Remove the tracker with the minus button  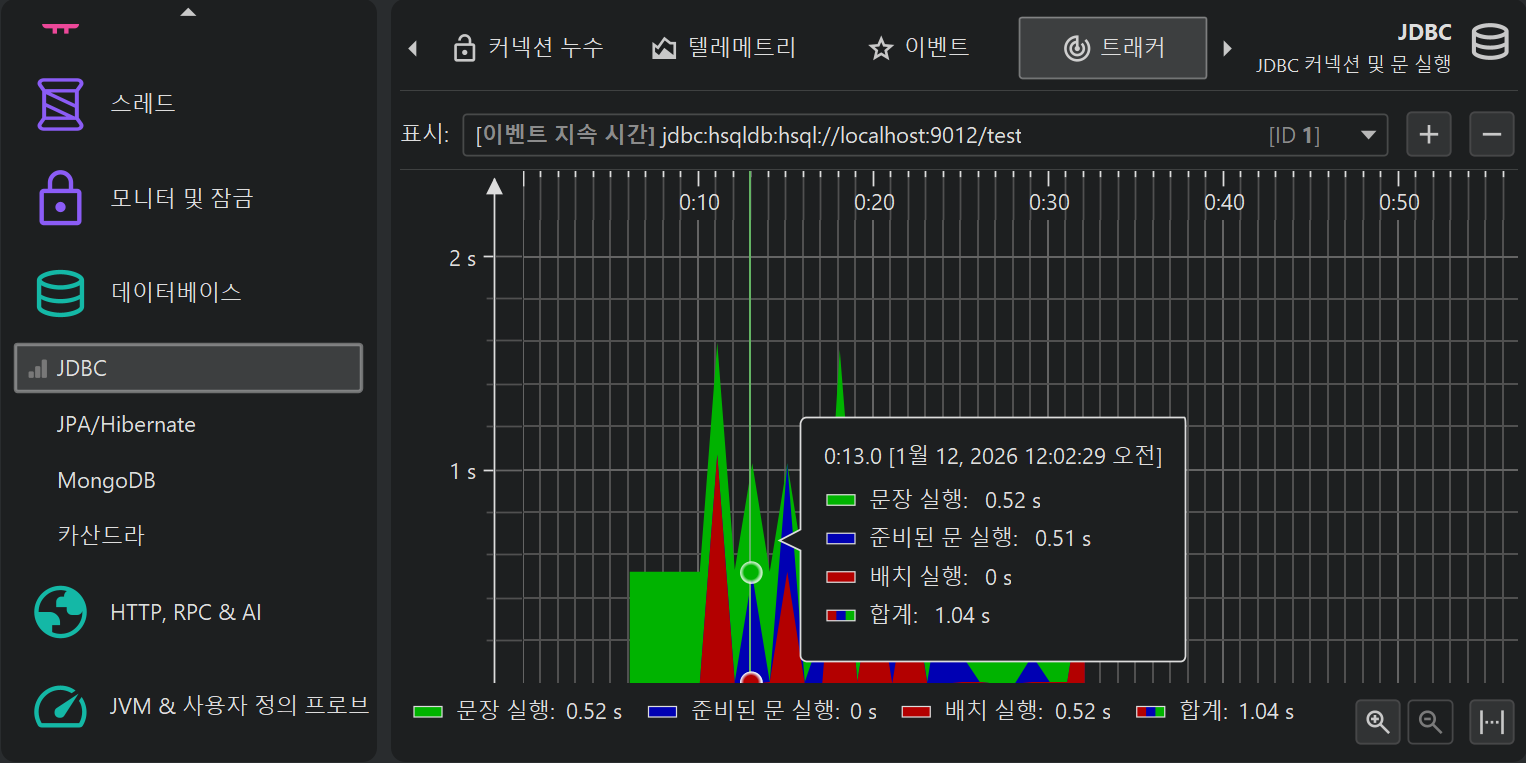[1492, 135]
